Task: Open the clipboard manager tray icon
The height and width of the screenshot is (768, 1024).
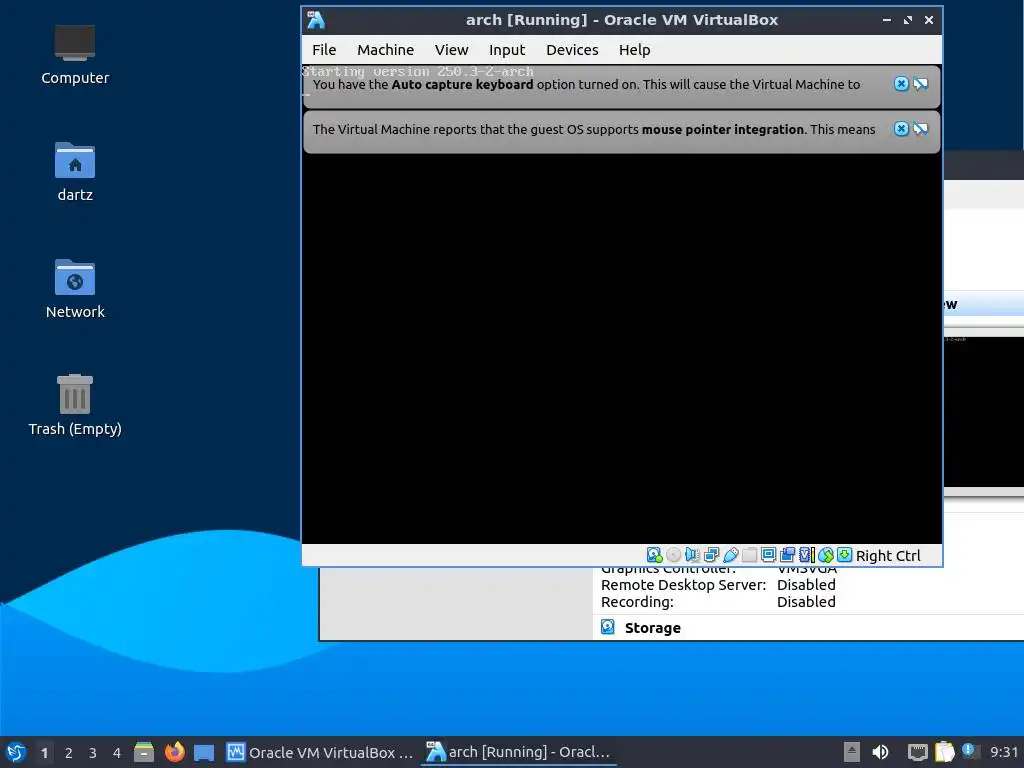Action: [x=944, y=752]
